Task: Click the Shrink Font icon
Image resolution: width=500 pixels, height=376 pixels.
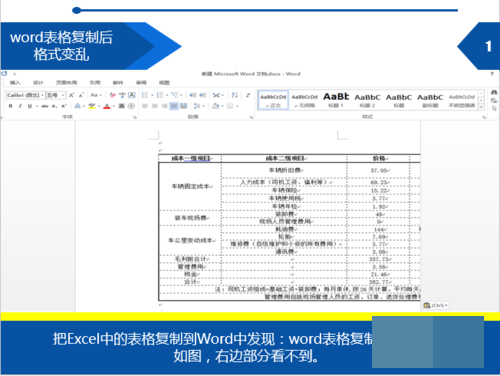Action: point(81,95)
